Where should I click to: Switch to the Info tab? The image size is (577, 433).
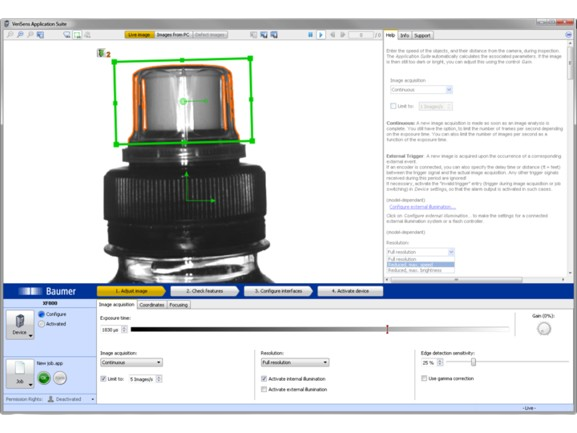click(404, 36)
